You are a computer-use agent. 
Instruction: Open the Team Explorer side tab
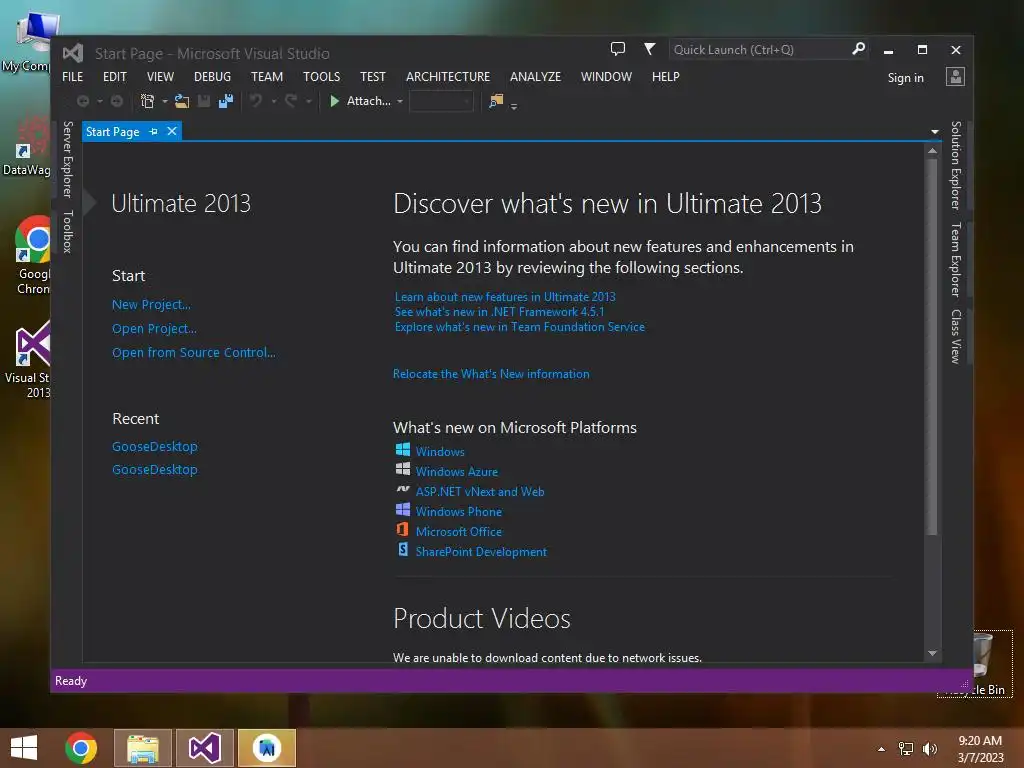coord(955,260)
